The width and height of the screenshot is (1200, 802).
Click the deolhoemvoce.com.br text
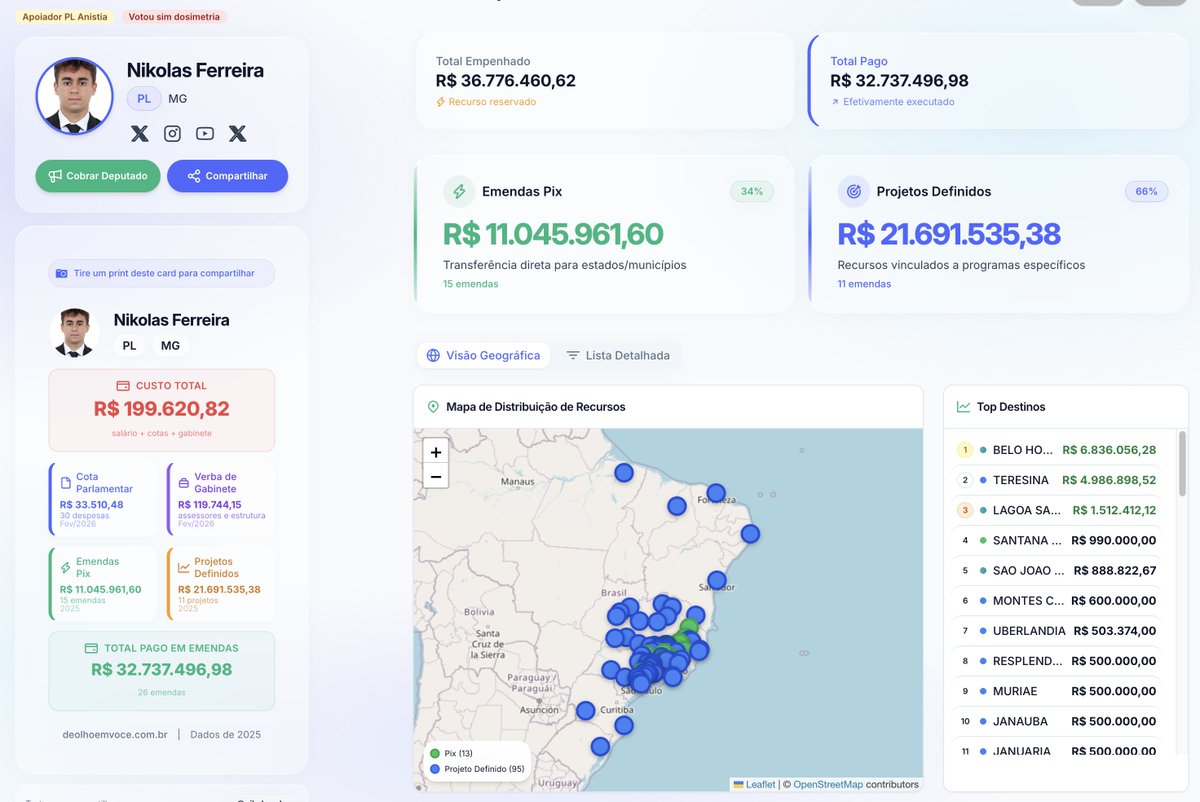[115, 734]
